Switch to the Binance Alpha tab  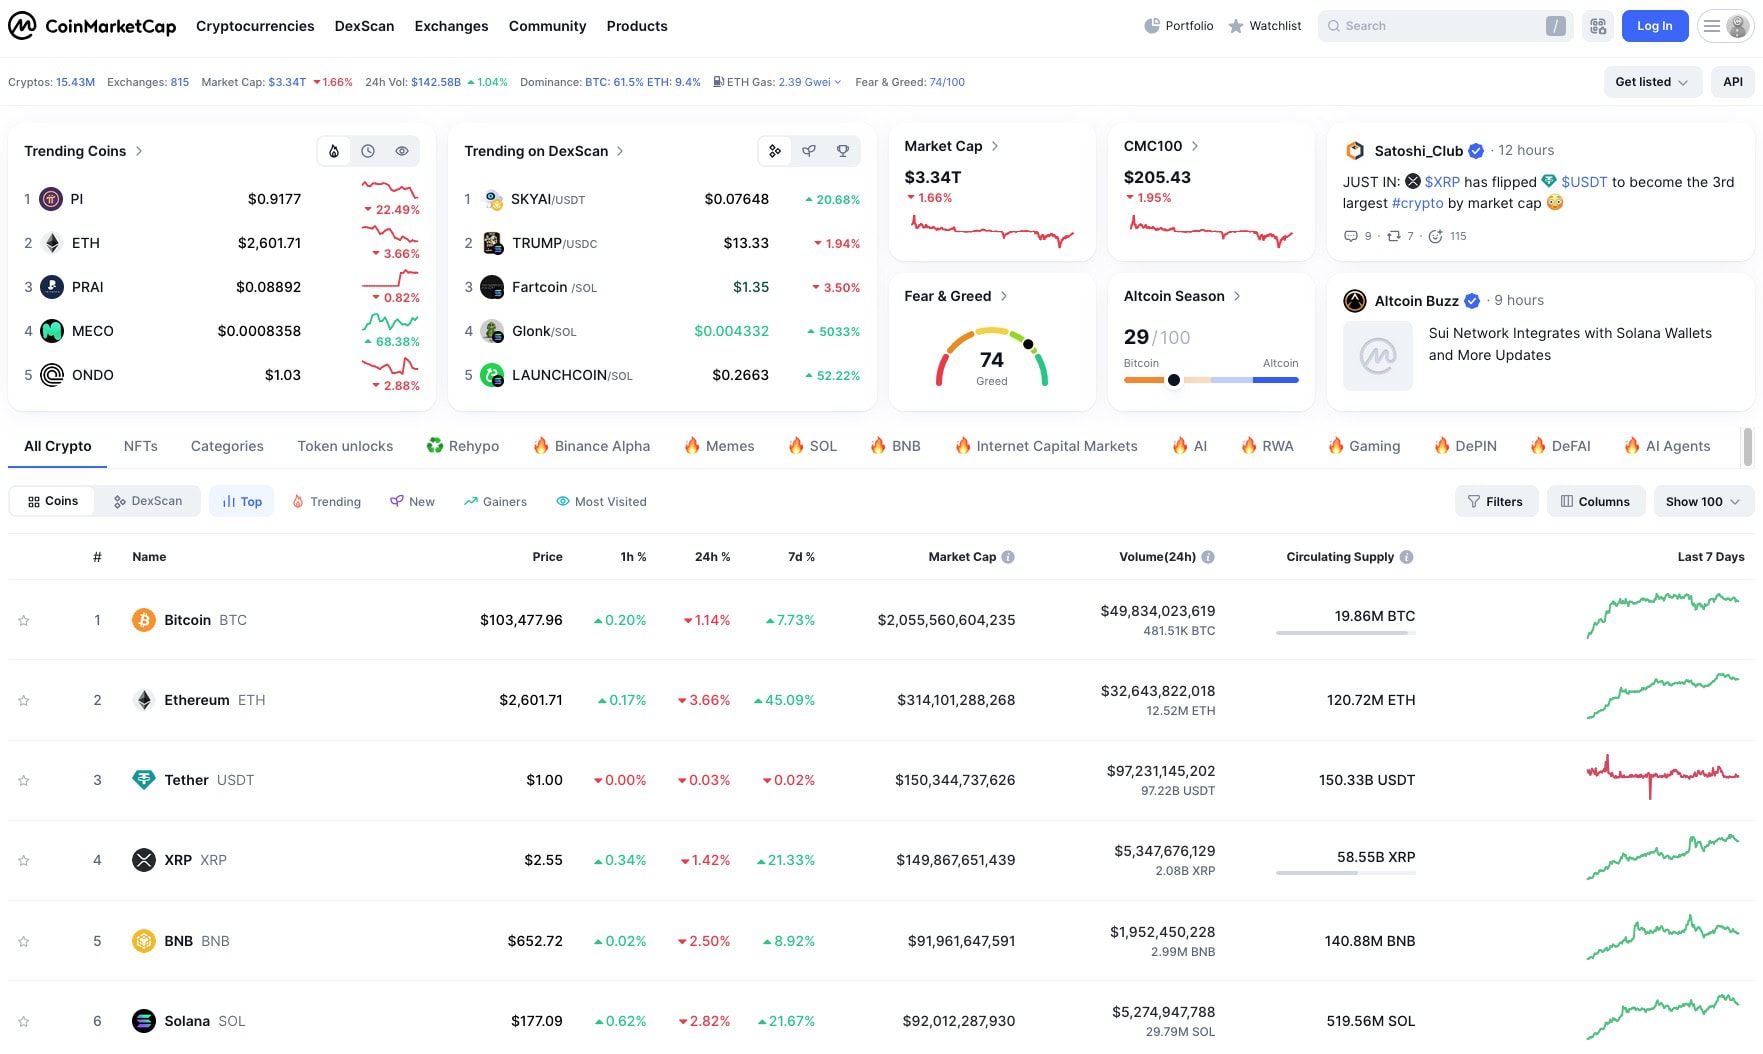[x=591, y=446]
